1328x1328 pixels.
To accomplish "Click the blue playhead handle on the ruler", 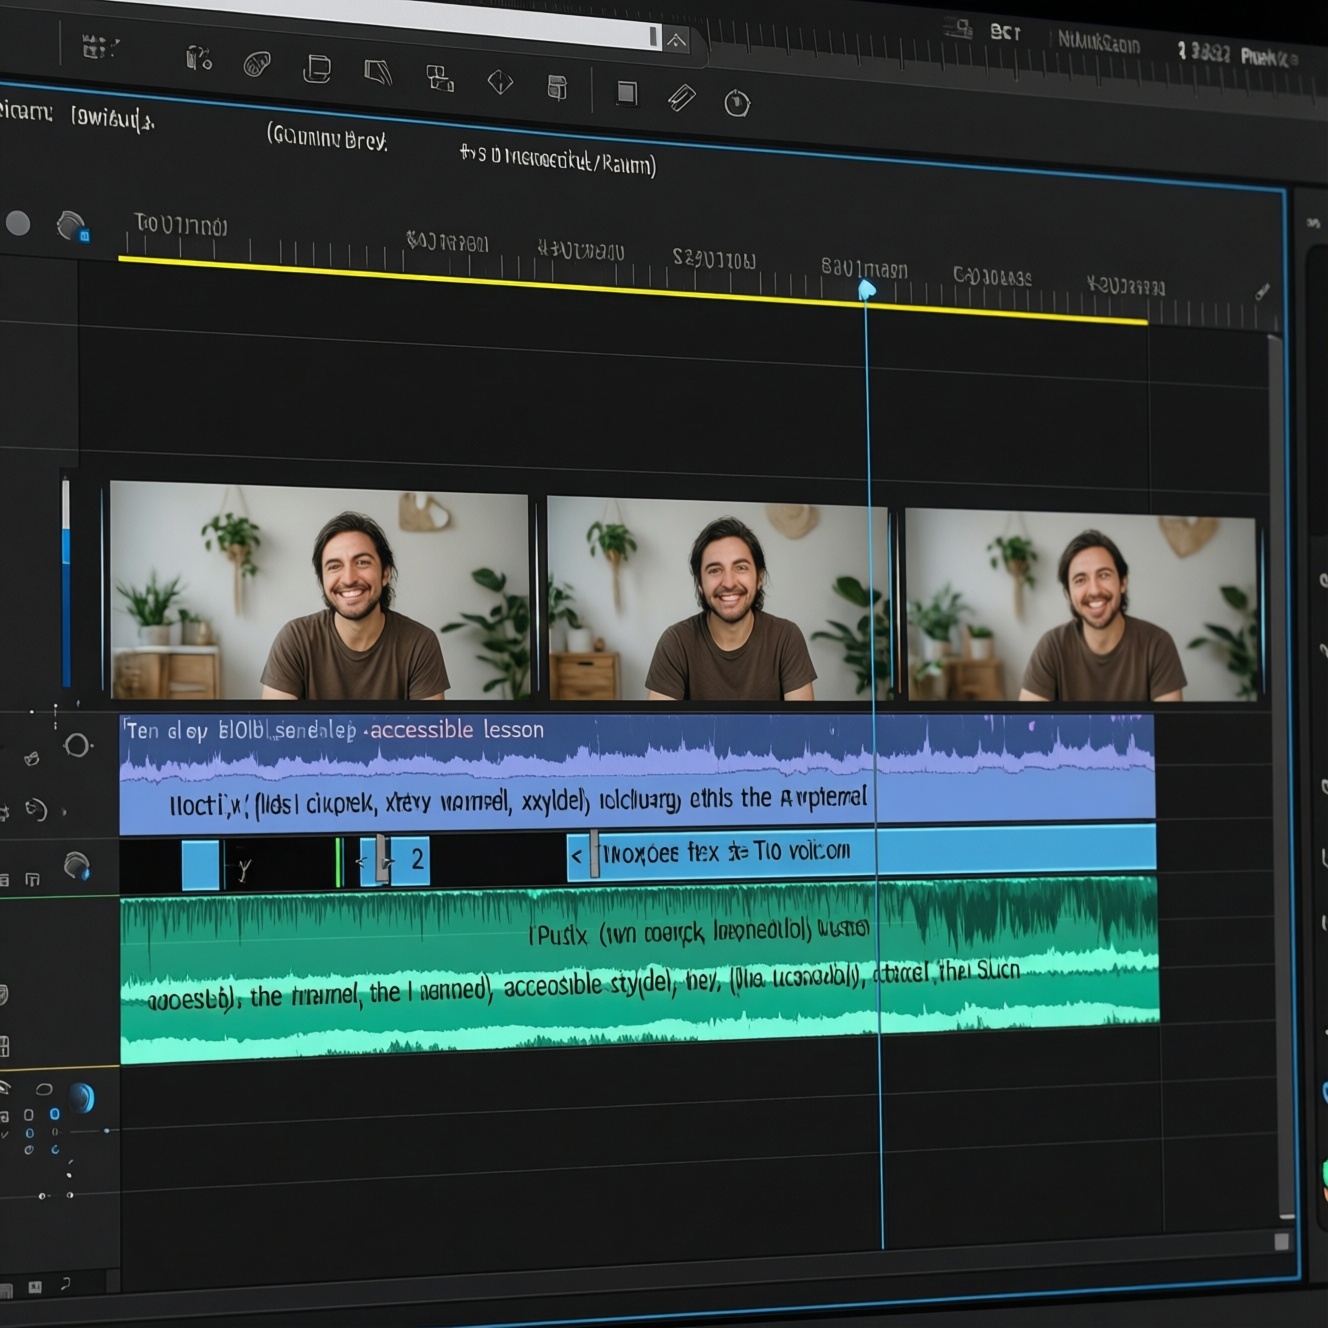I will tap(866, 290).
